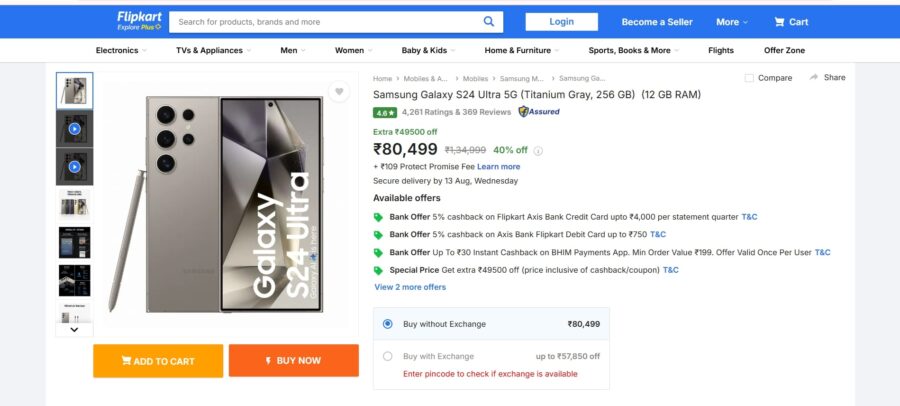The image size is (900, 406).
Task: Click the search magnifier icon
Action: [x=488, y=21]
